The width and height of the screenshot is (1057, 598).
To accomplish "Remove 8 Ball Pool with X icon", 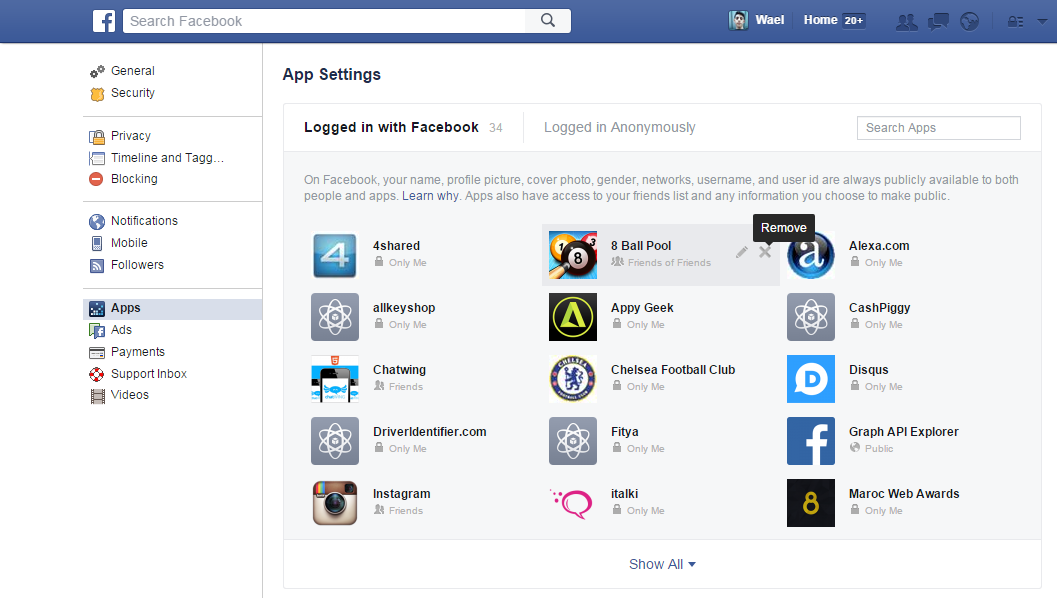I will pyautogui.click(x=765, y=252).
